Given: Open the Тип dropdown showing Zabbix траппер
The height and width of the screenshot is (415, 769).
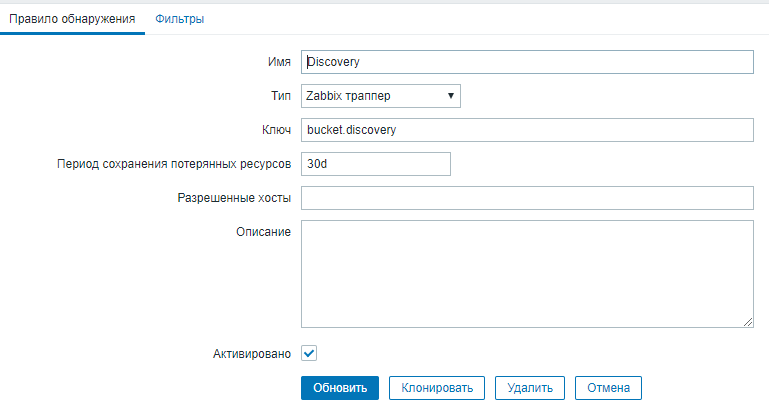Looking at the screenshot, I should [380, 96].
